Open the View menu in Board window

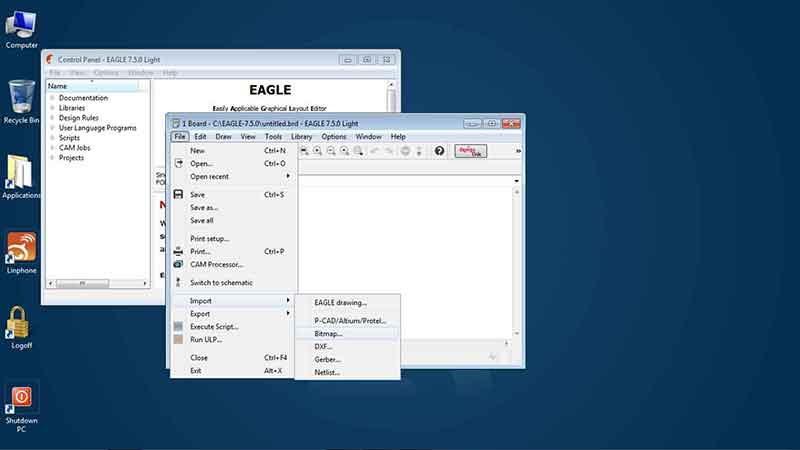point(248,137)
